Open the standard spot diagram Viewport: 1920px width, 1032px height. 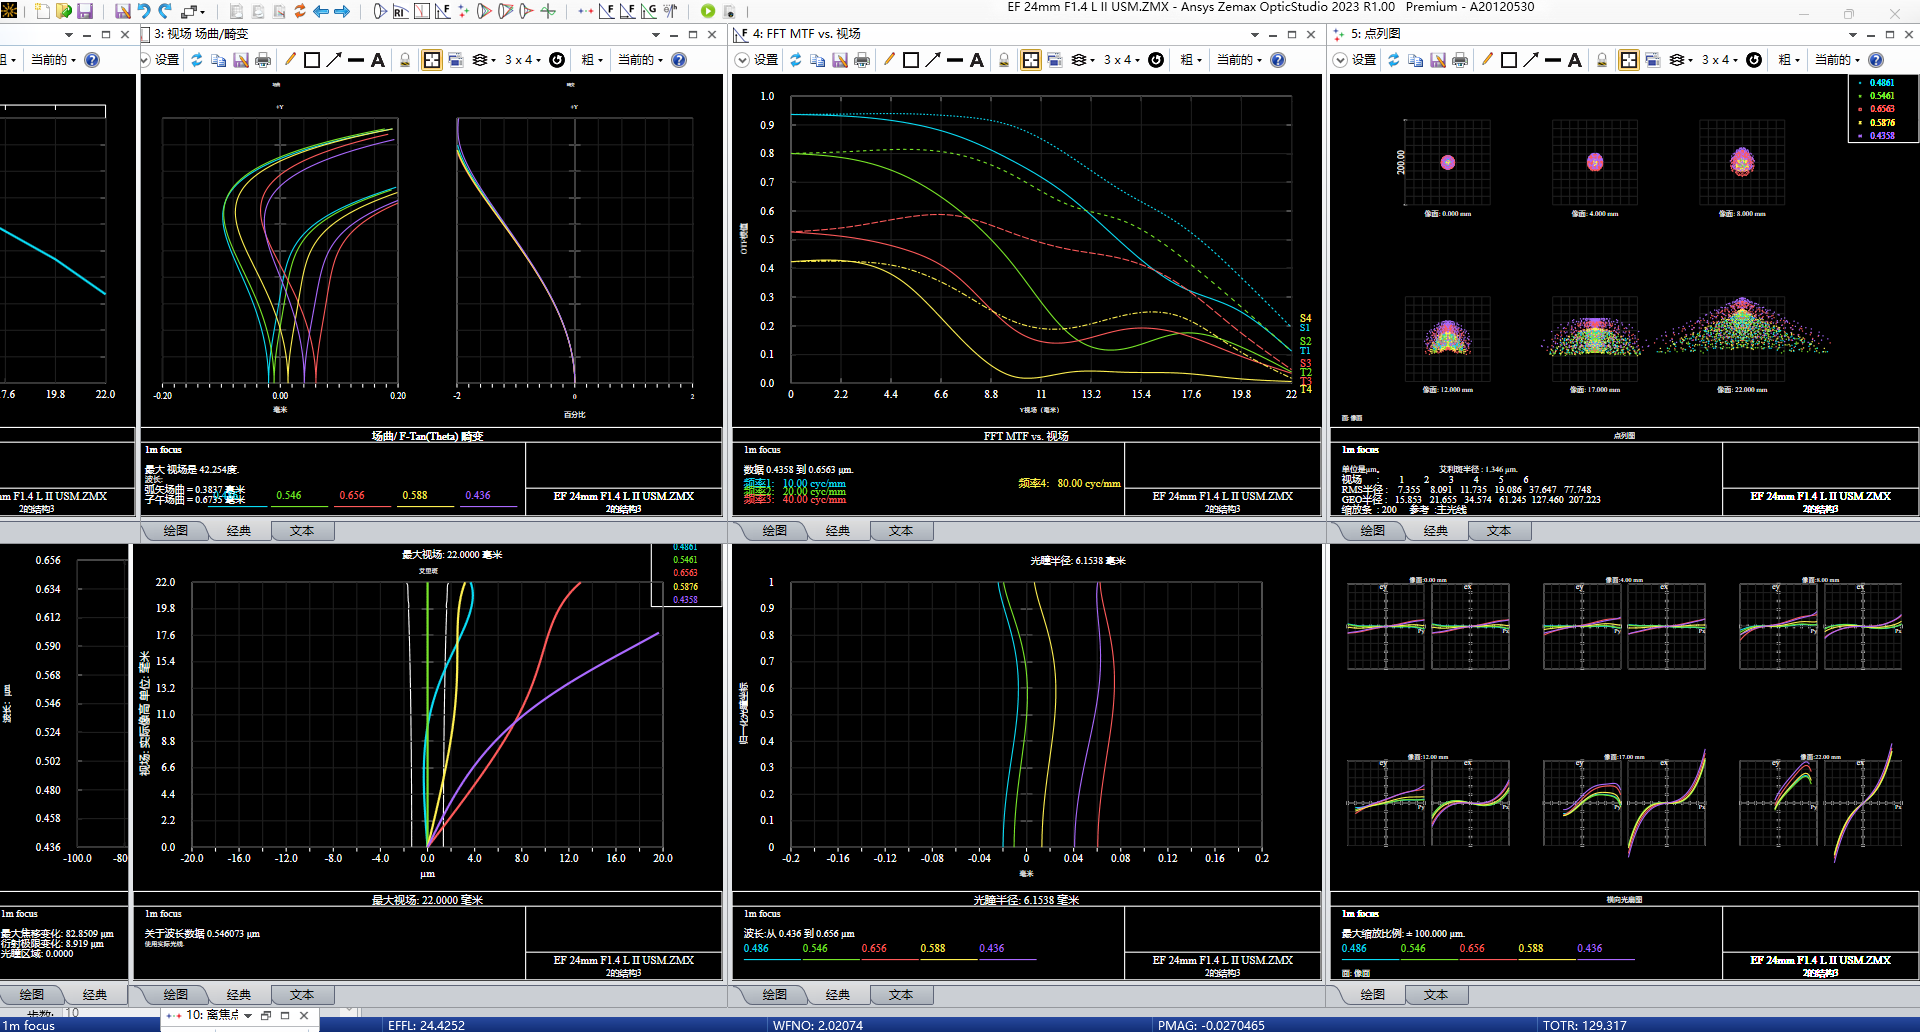click(463, 11)
